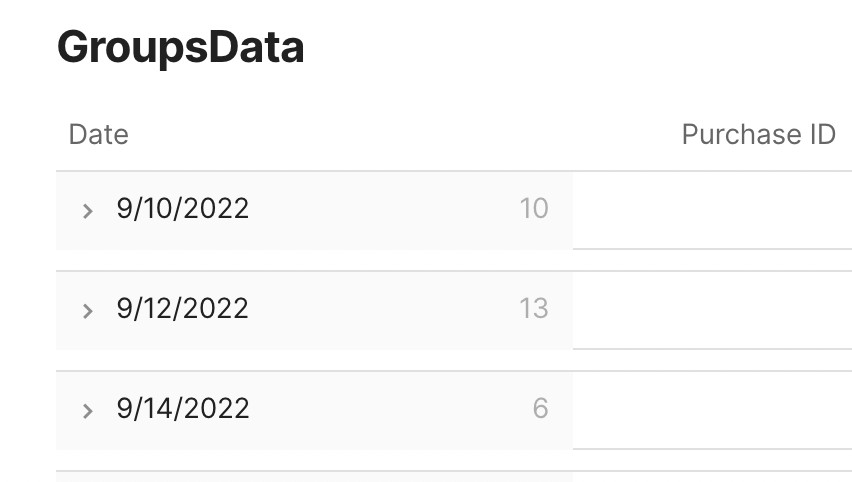Click the record count 6 badge
The image size is (852, 482).
coord(540,409)
